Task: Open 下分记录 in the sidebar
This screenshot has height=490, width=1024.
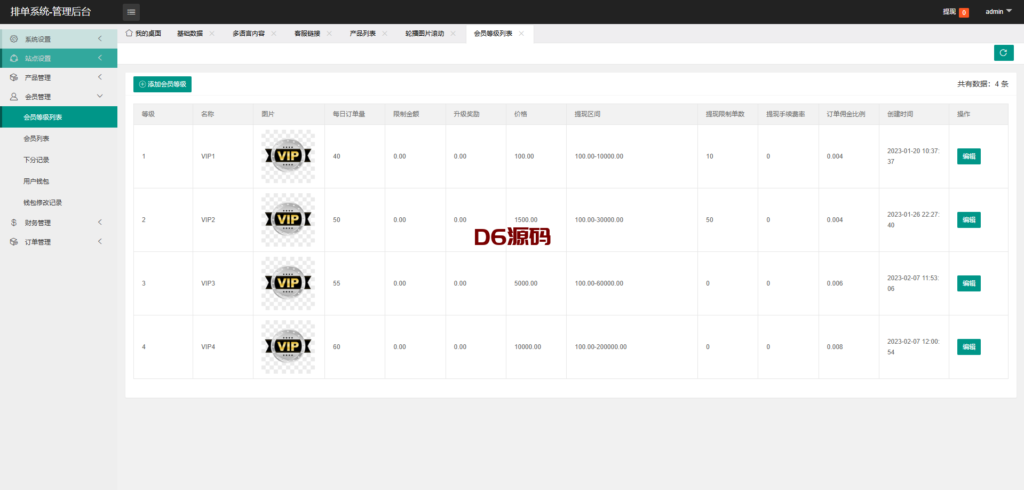Action: click(x=59, y=159)
